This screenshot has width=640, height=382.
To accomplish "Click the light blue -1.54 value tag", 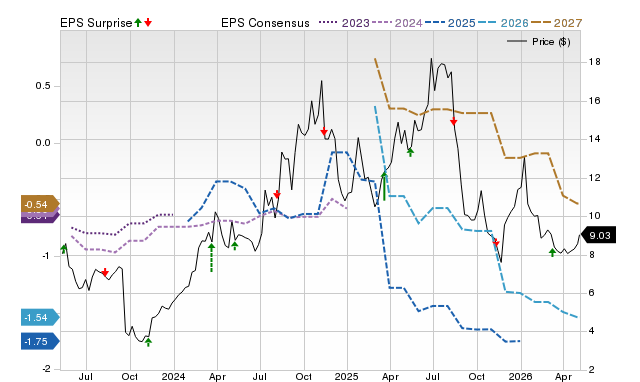I will point(40,318).
